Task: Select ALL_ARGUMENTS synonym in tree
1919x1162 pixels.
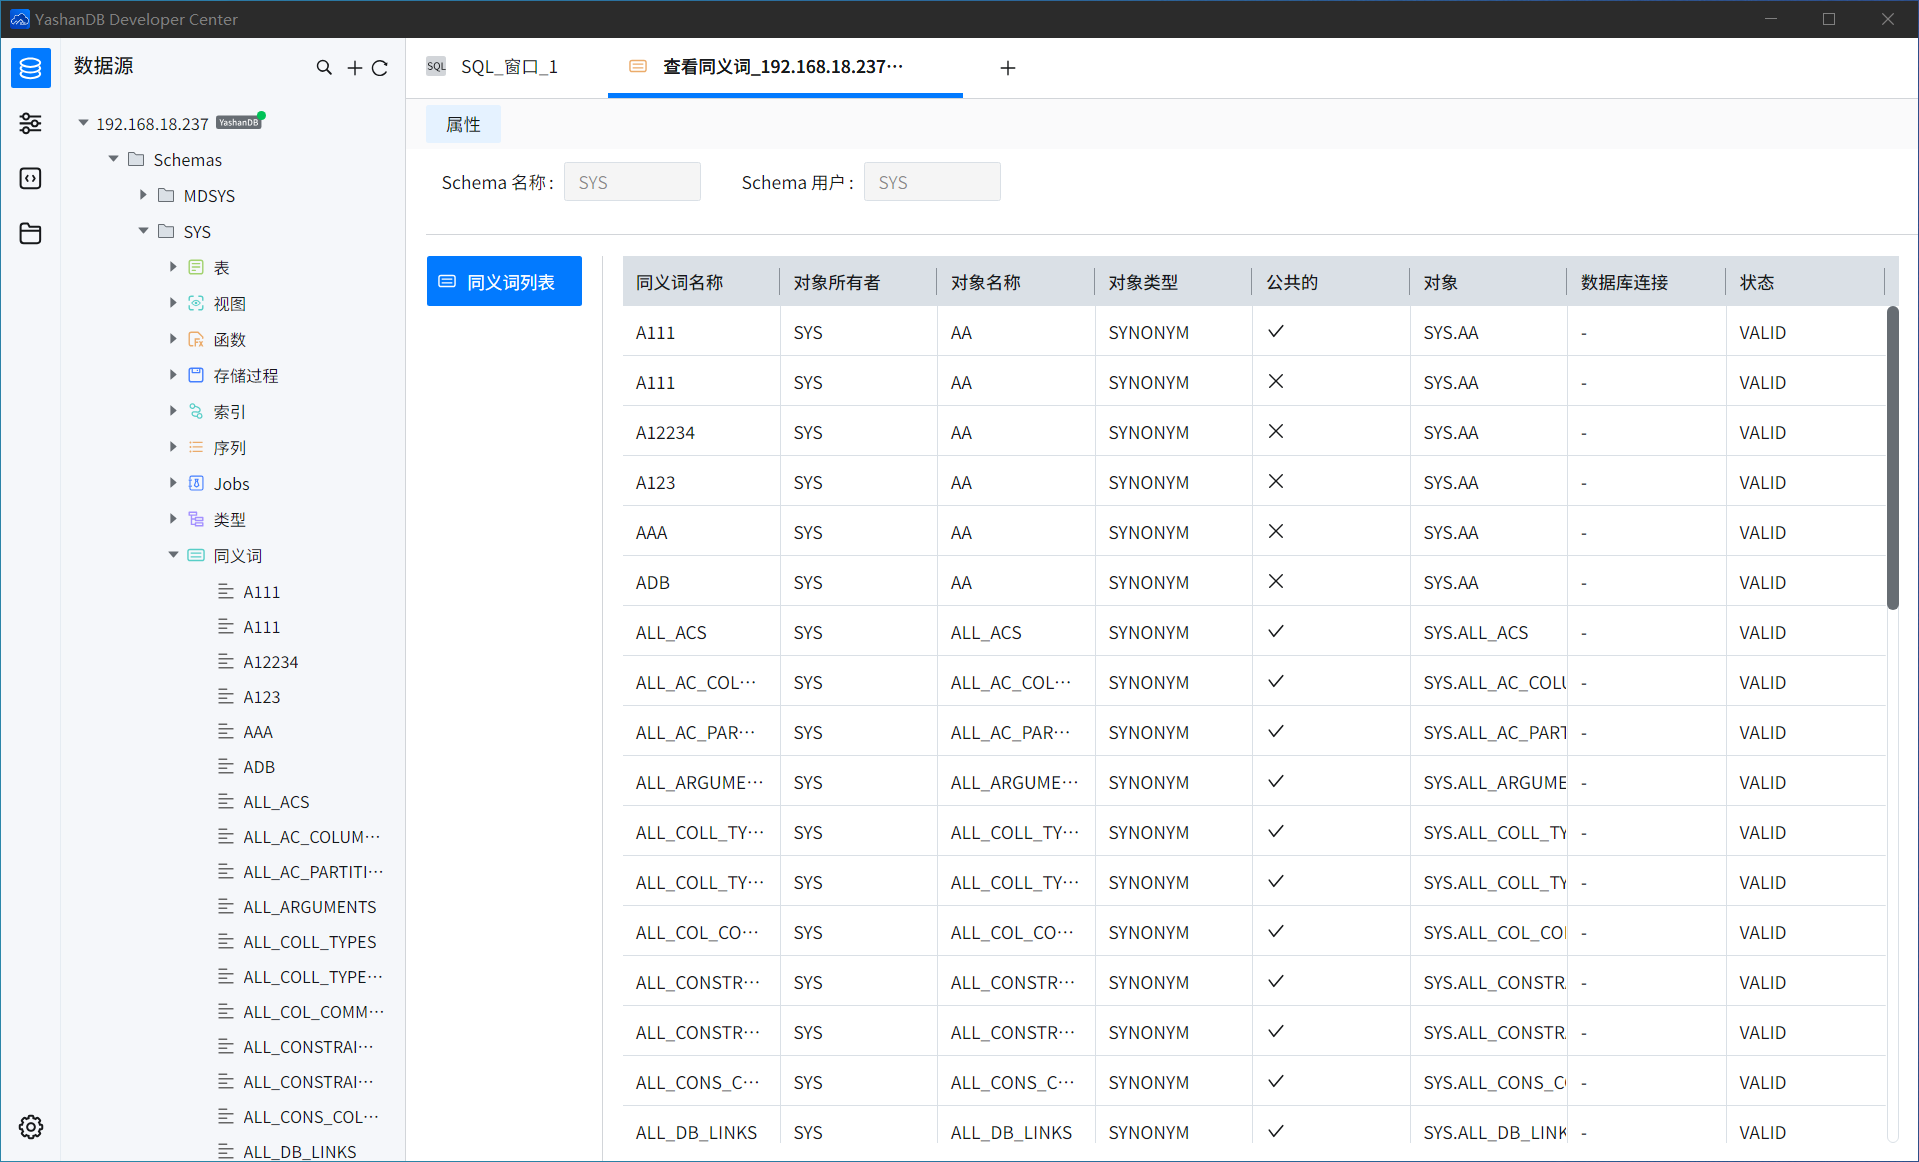Action: (309, 907)
